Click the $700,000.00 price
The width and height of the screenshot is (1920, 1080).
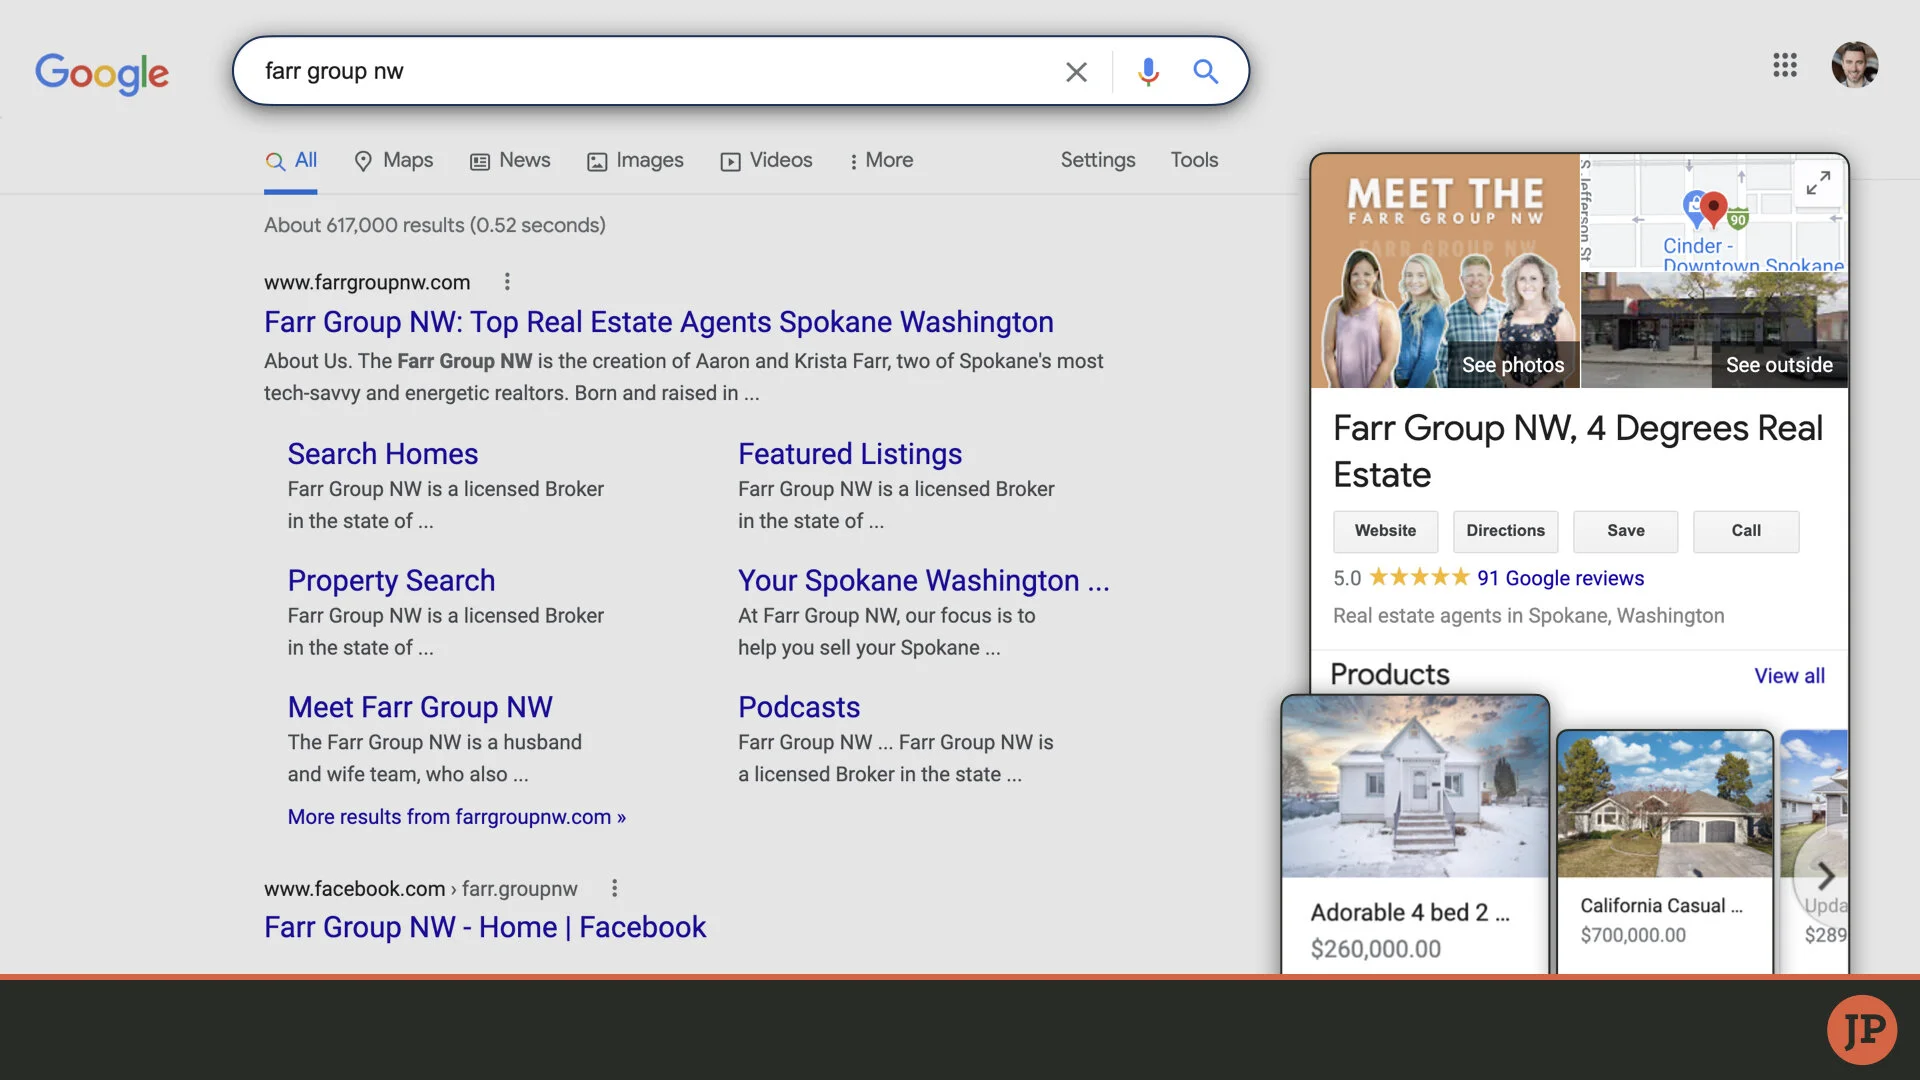1633,935
